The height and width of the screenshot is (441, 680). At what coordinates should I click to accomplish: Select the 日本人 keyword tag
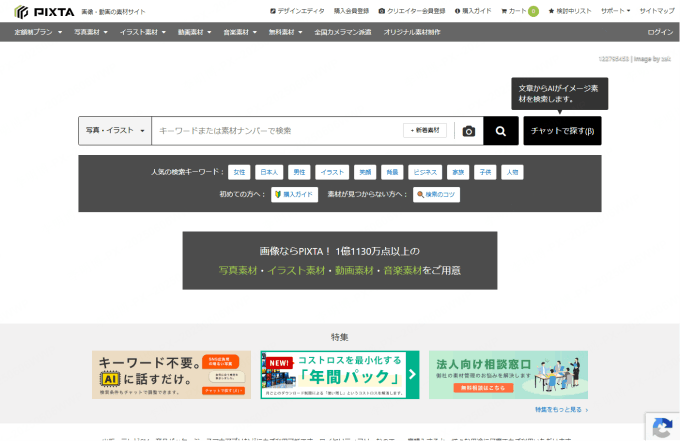(x=269, y=172)
